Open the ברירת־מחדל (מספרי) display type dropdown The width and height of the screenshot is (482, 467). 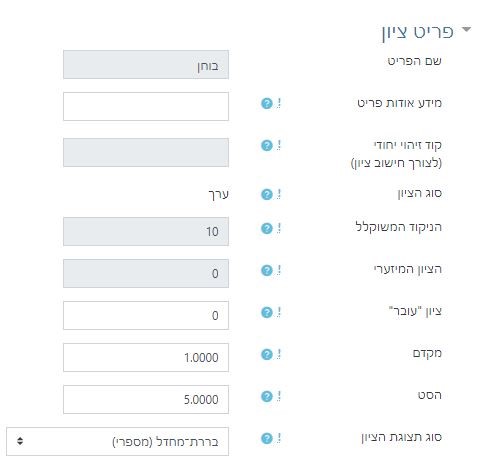coord(117,441)
